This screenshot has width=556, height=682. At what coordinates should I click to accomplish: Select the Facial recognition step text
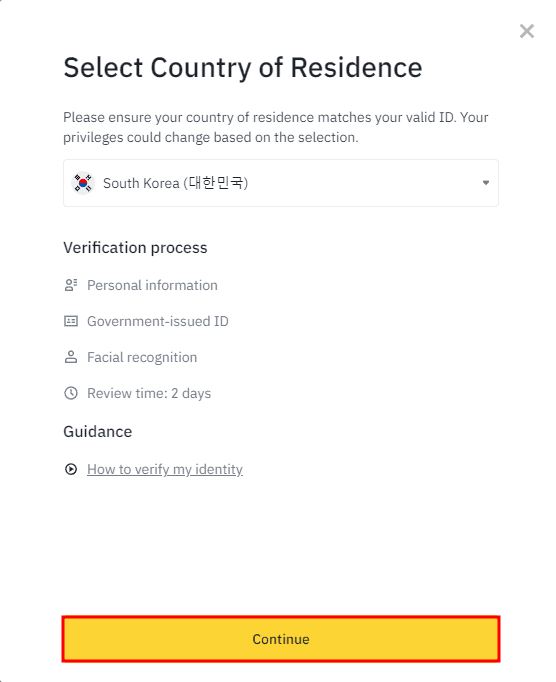click(142, 358)
